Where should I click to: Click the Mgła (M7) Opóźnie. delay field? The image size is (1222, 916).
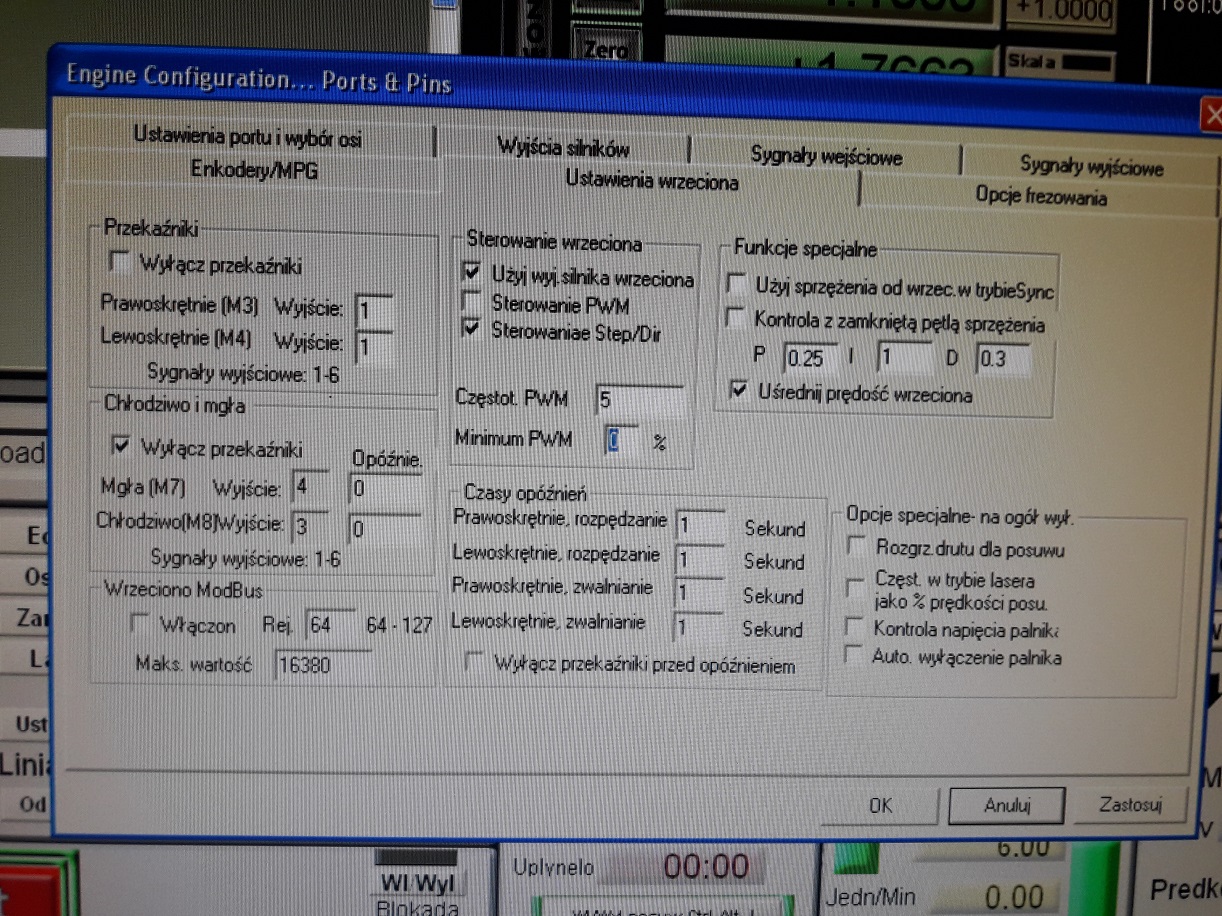(384, 489)
